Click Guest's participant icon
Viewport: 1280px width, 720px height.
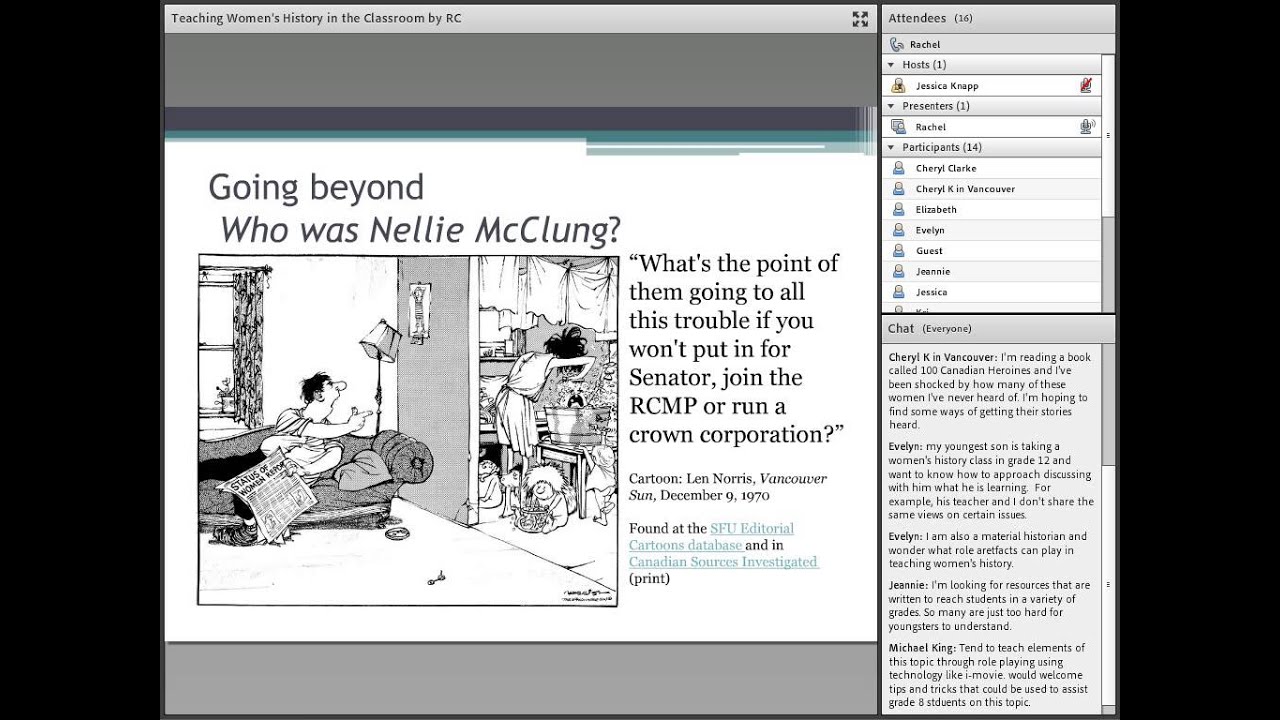(x=898, y=251)
